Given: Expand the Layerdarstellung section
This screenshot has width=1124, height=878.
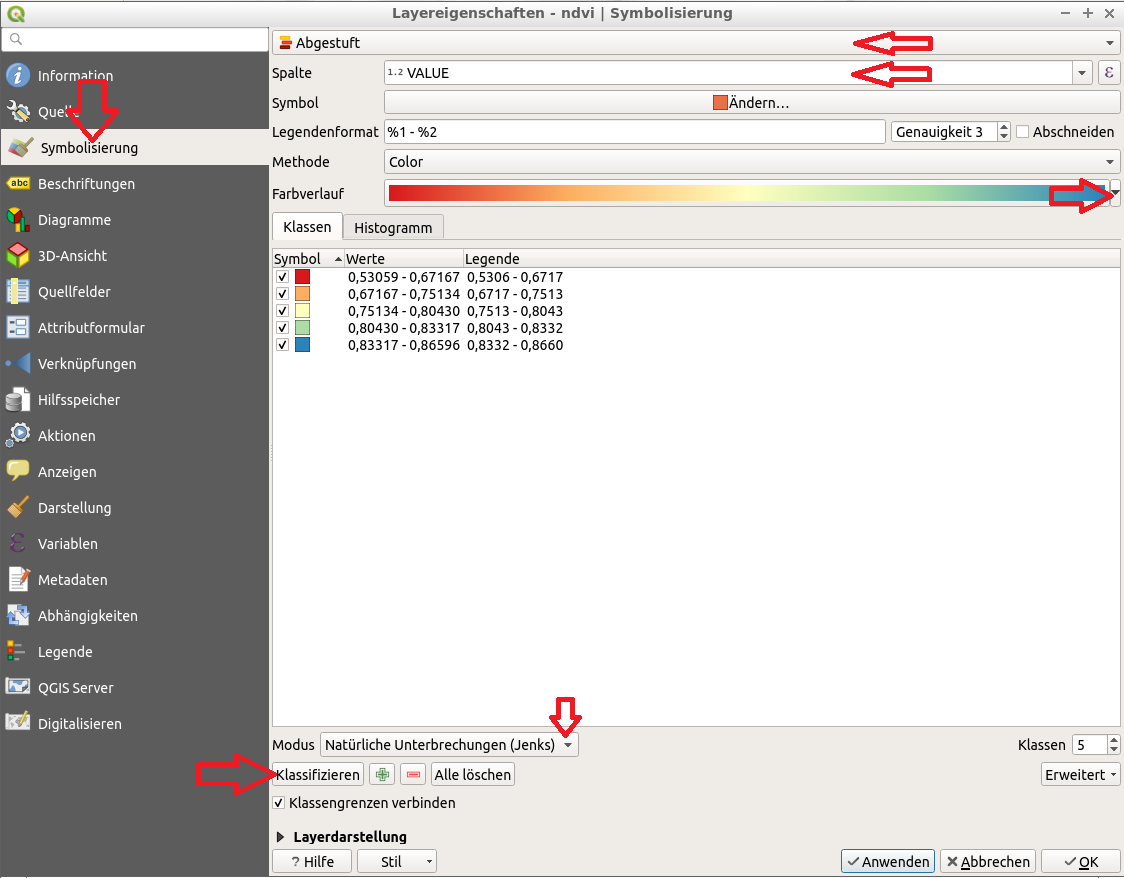Looking at the screenshot, I should coord(280,837).
